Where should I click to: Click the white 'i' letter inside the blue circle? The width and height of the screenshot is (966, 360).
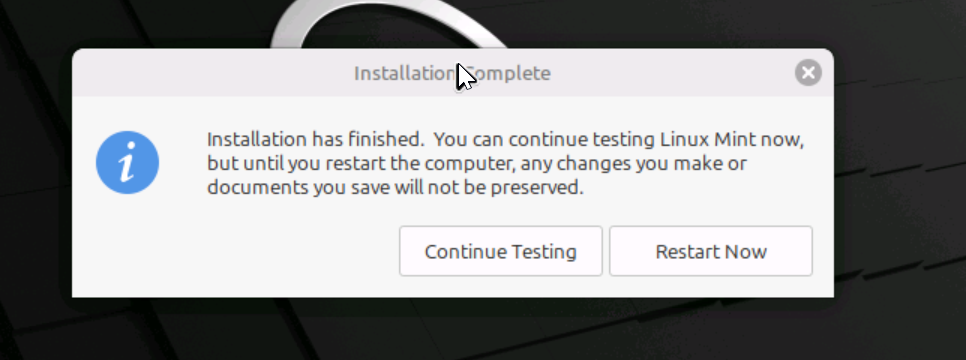coord(127,163)
